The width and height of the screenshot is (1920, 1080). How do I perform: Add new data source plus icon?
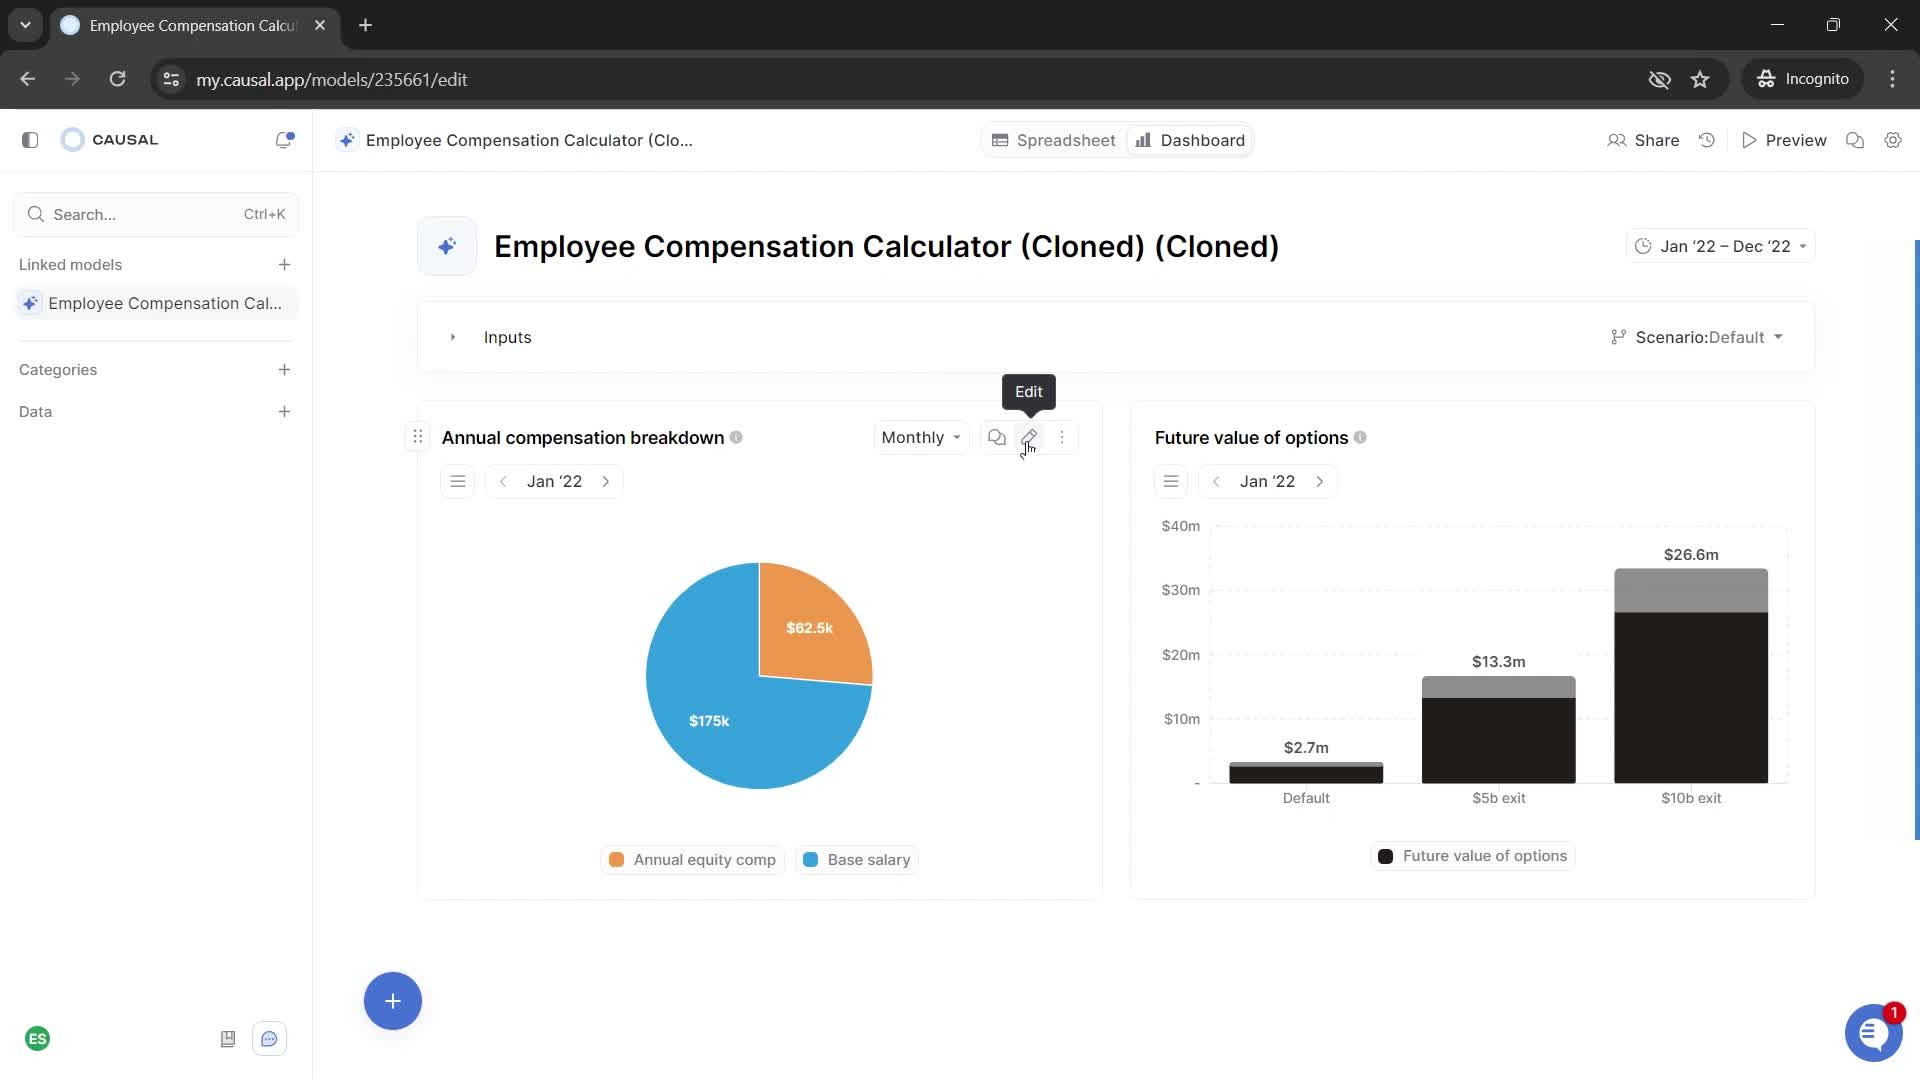(x=284, y=412)
